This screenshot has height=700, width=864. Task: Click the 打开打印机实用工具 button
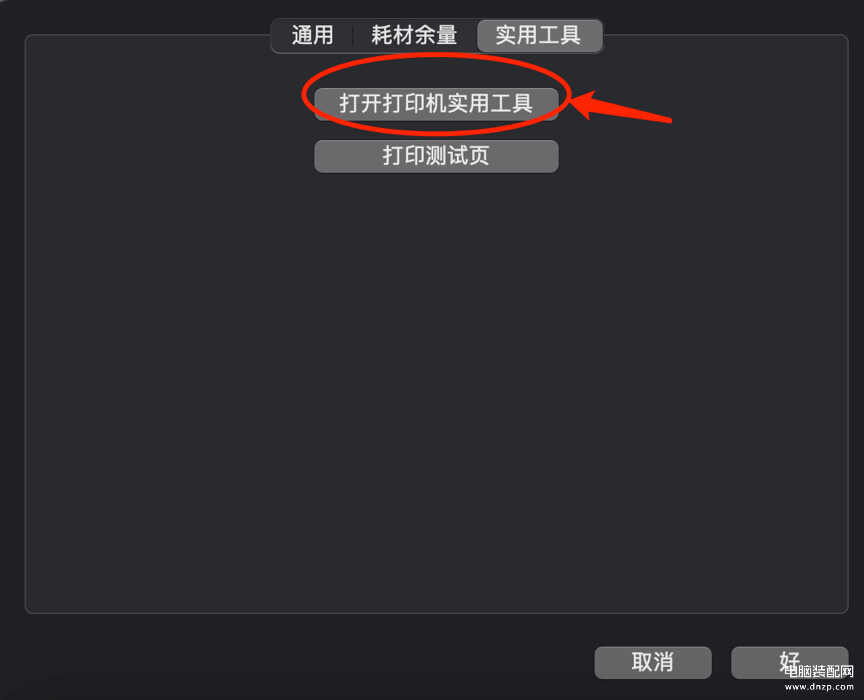click(x=436, y=104)
